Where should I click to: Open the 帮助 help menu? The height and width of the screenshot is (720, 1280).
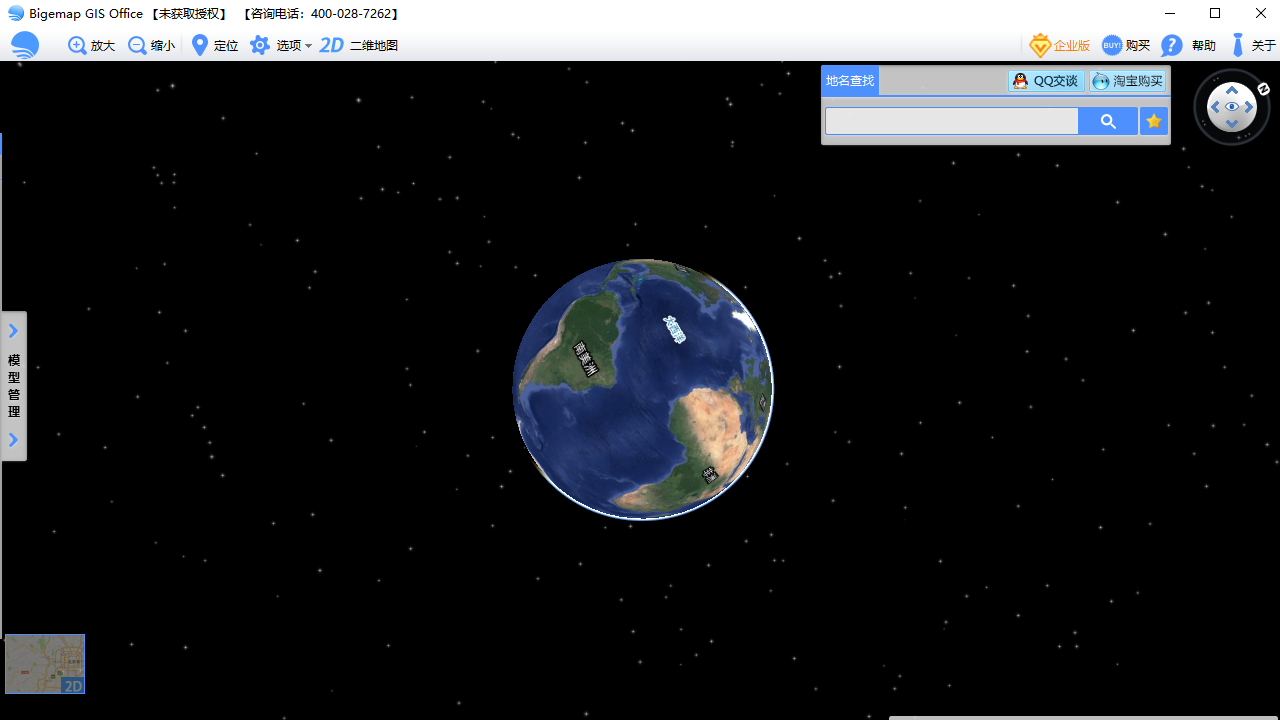coord(1190,45)
